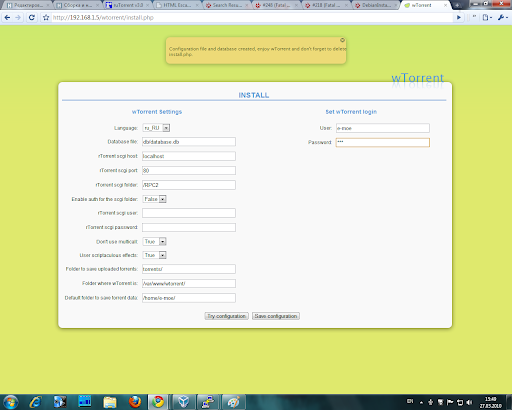Screen dimensions: 512x410
Task: Open Internet Explorer from the taskbar
Action: click(35, 402)
